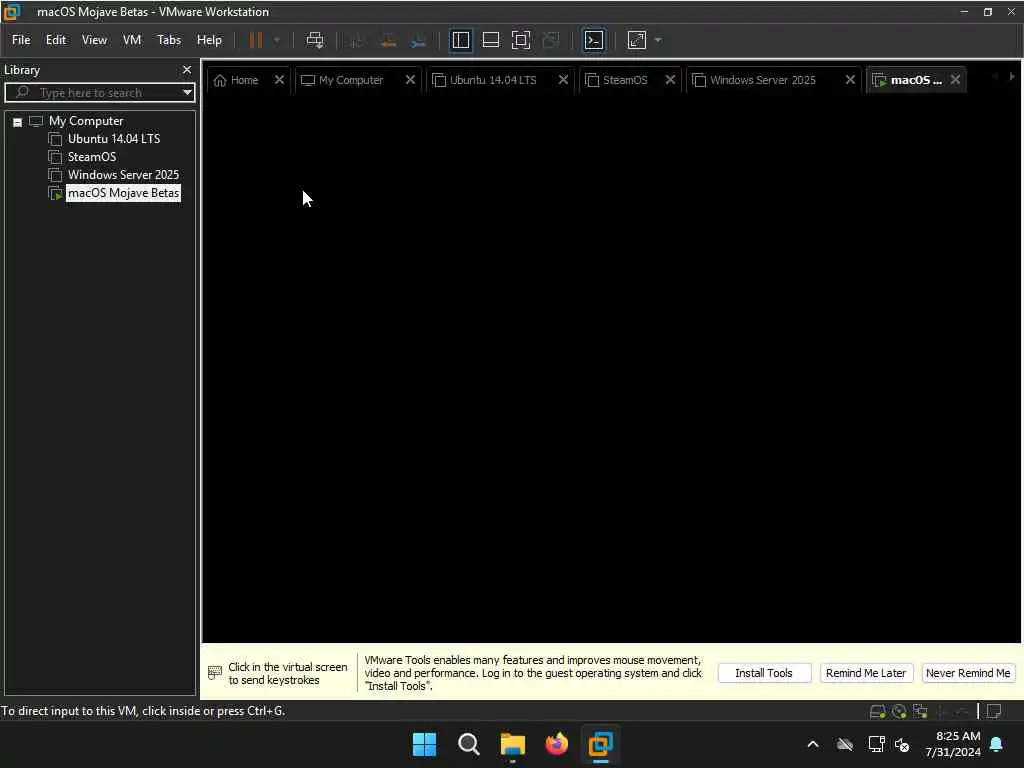
Task: Open the VM menu
Action: [132, 40]
